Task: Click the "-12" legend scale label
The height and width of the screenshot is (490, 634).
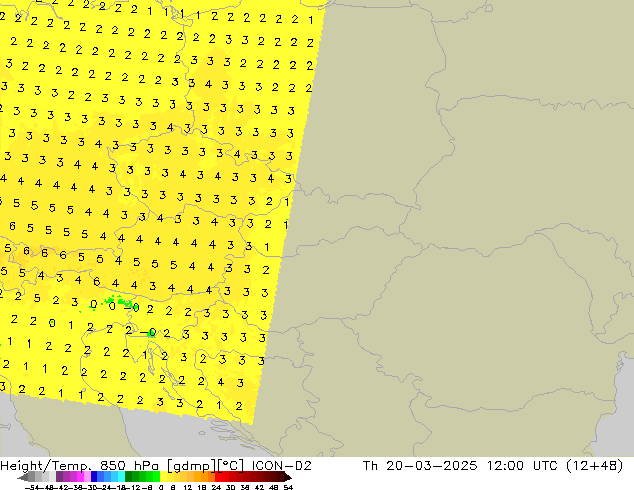Action: pos(135,487)
